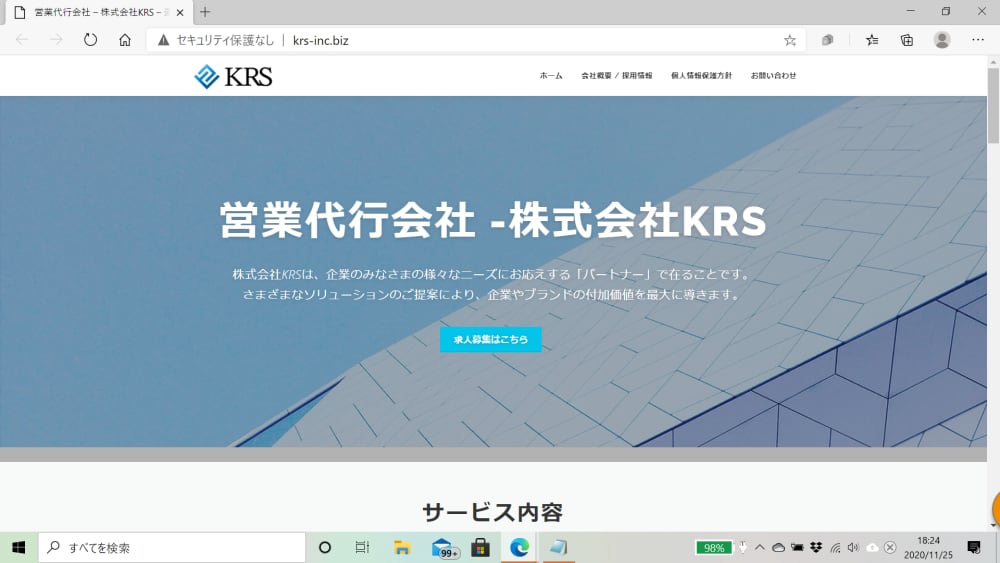Open the ホーム menu item
This screenshot has height=563, width=1000.
click(551, 75)
